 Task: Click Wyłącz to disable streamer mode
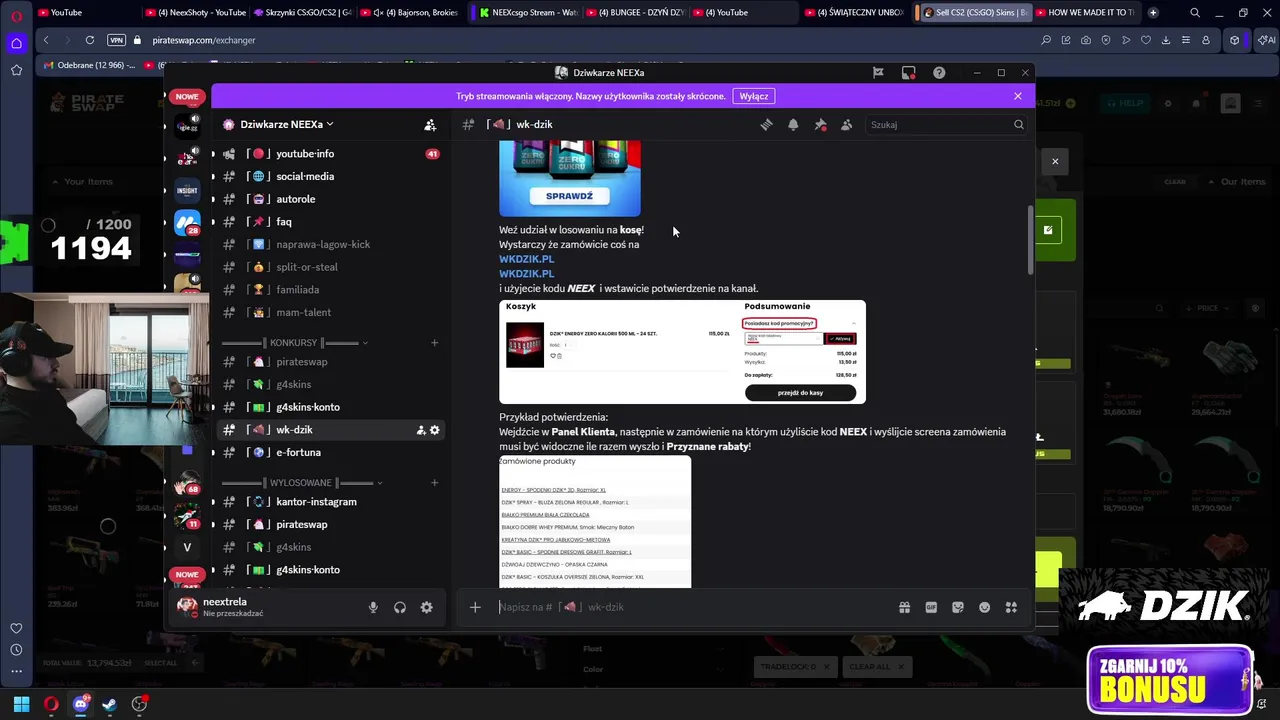tap(754, 96)
